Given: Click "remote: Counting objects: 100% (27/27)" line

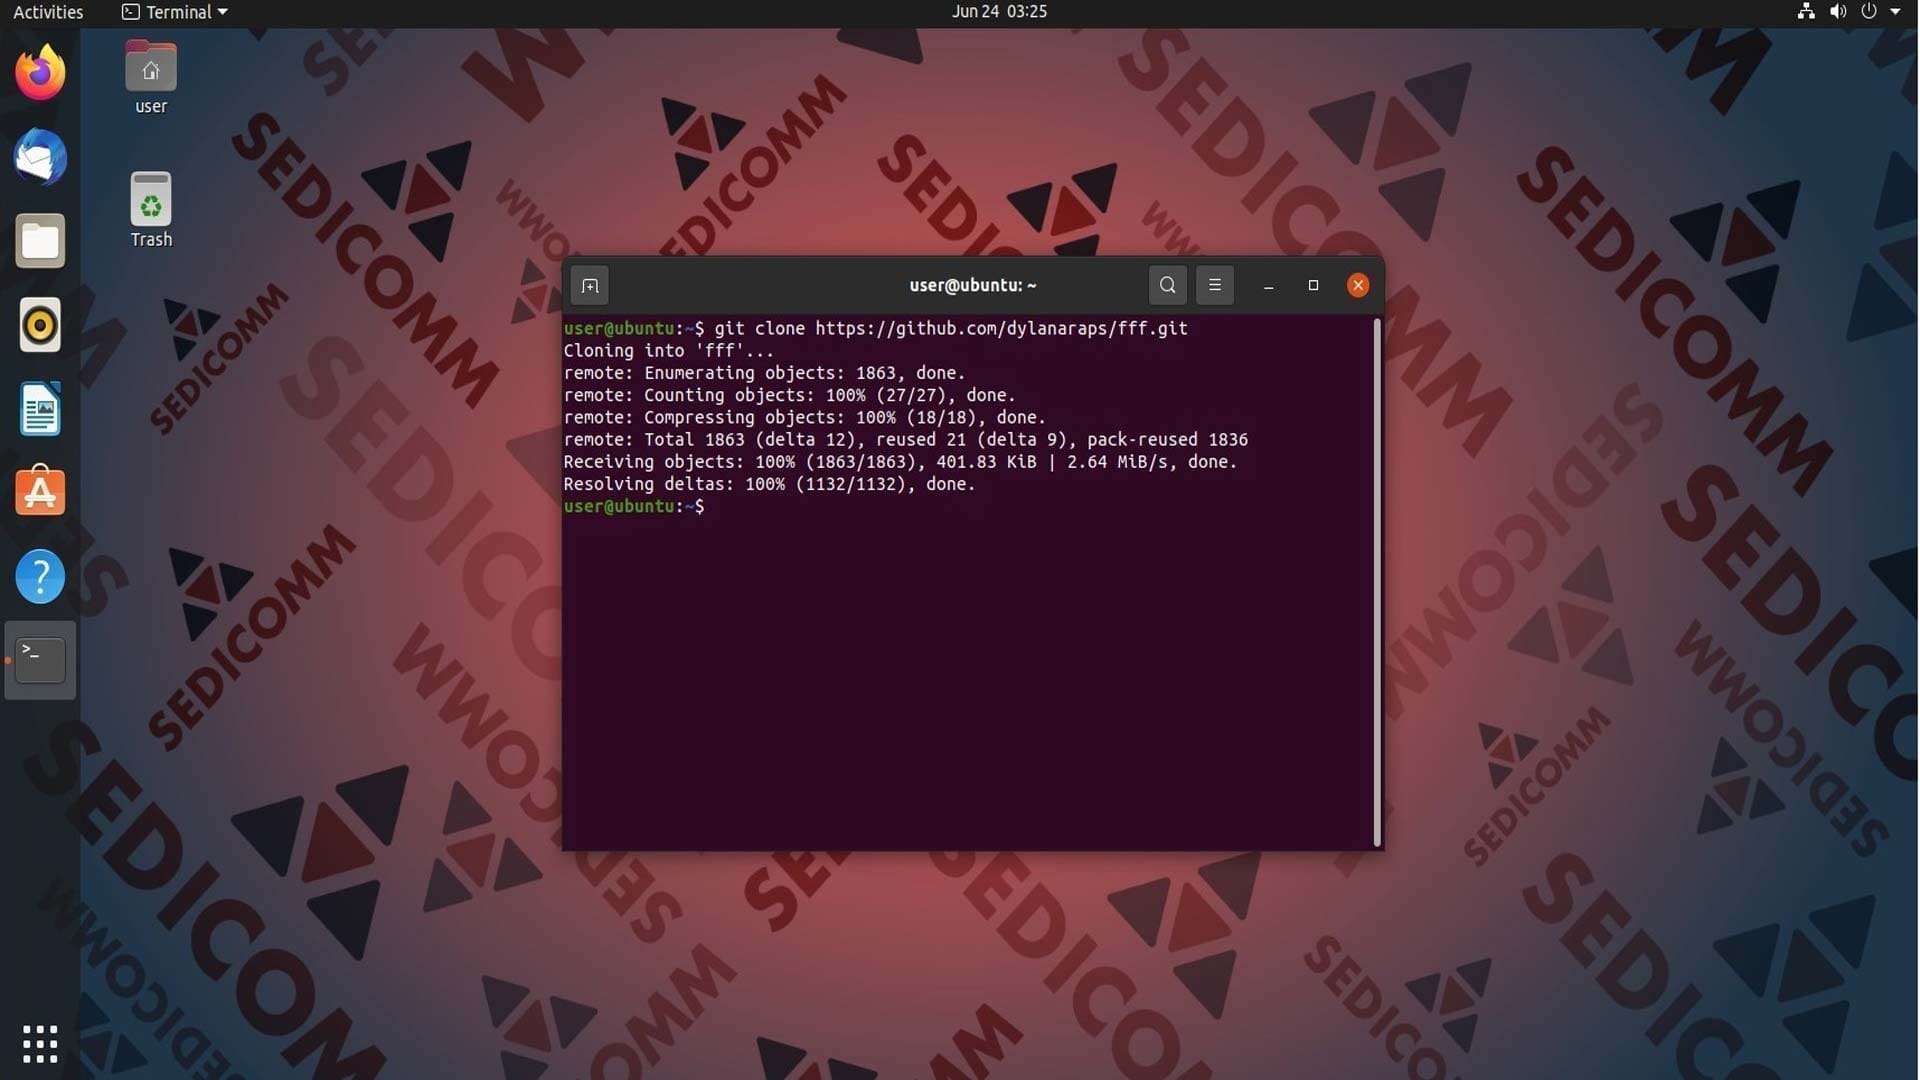Looking at the screenshot, I should point(789,395).
